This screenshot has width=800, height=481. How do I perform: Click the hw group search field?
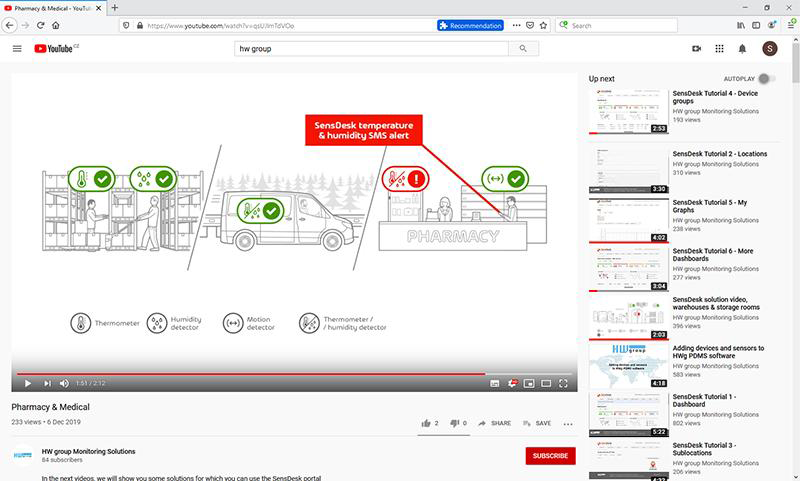click(x=371, y=48)
